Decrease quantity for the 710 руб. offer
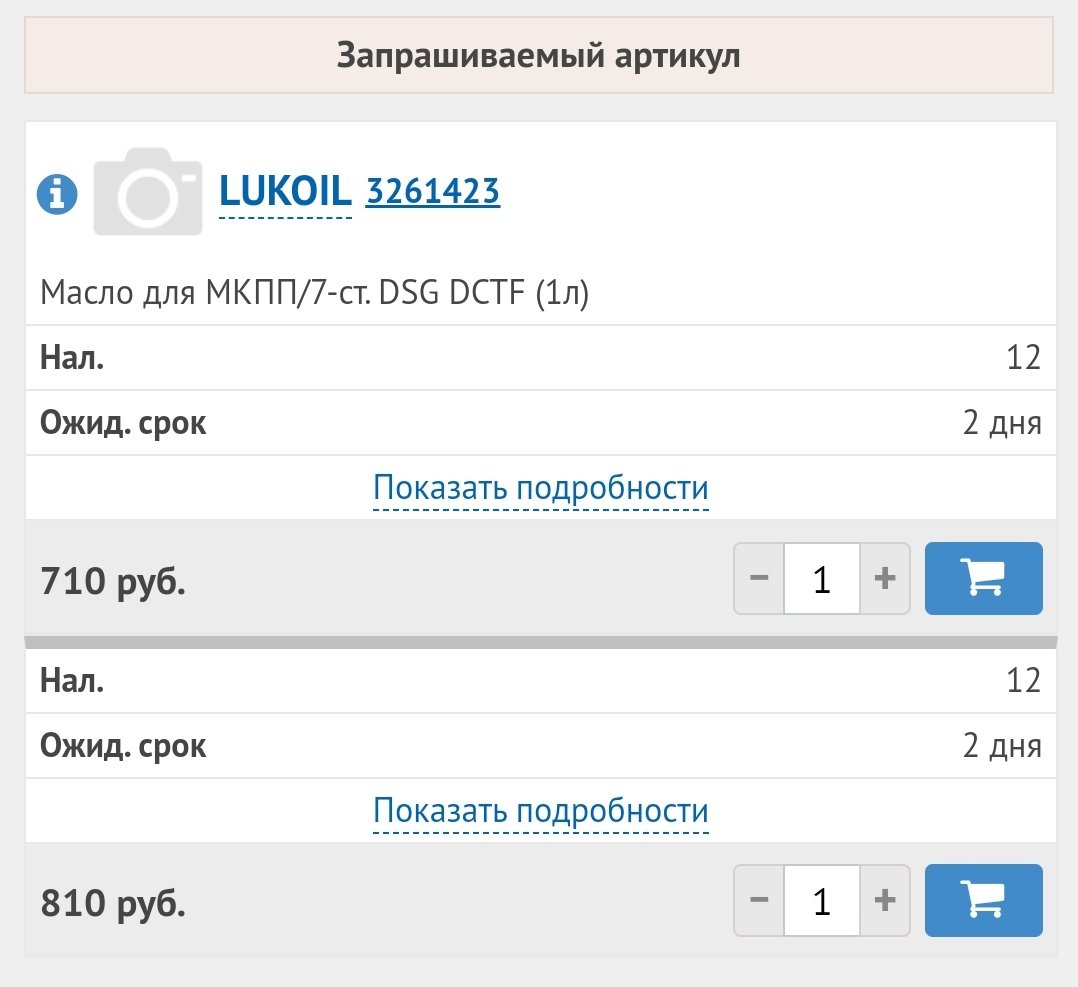Screen dimensions: 1078x987 tap(759, 578)
